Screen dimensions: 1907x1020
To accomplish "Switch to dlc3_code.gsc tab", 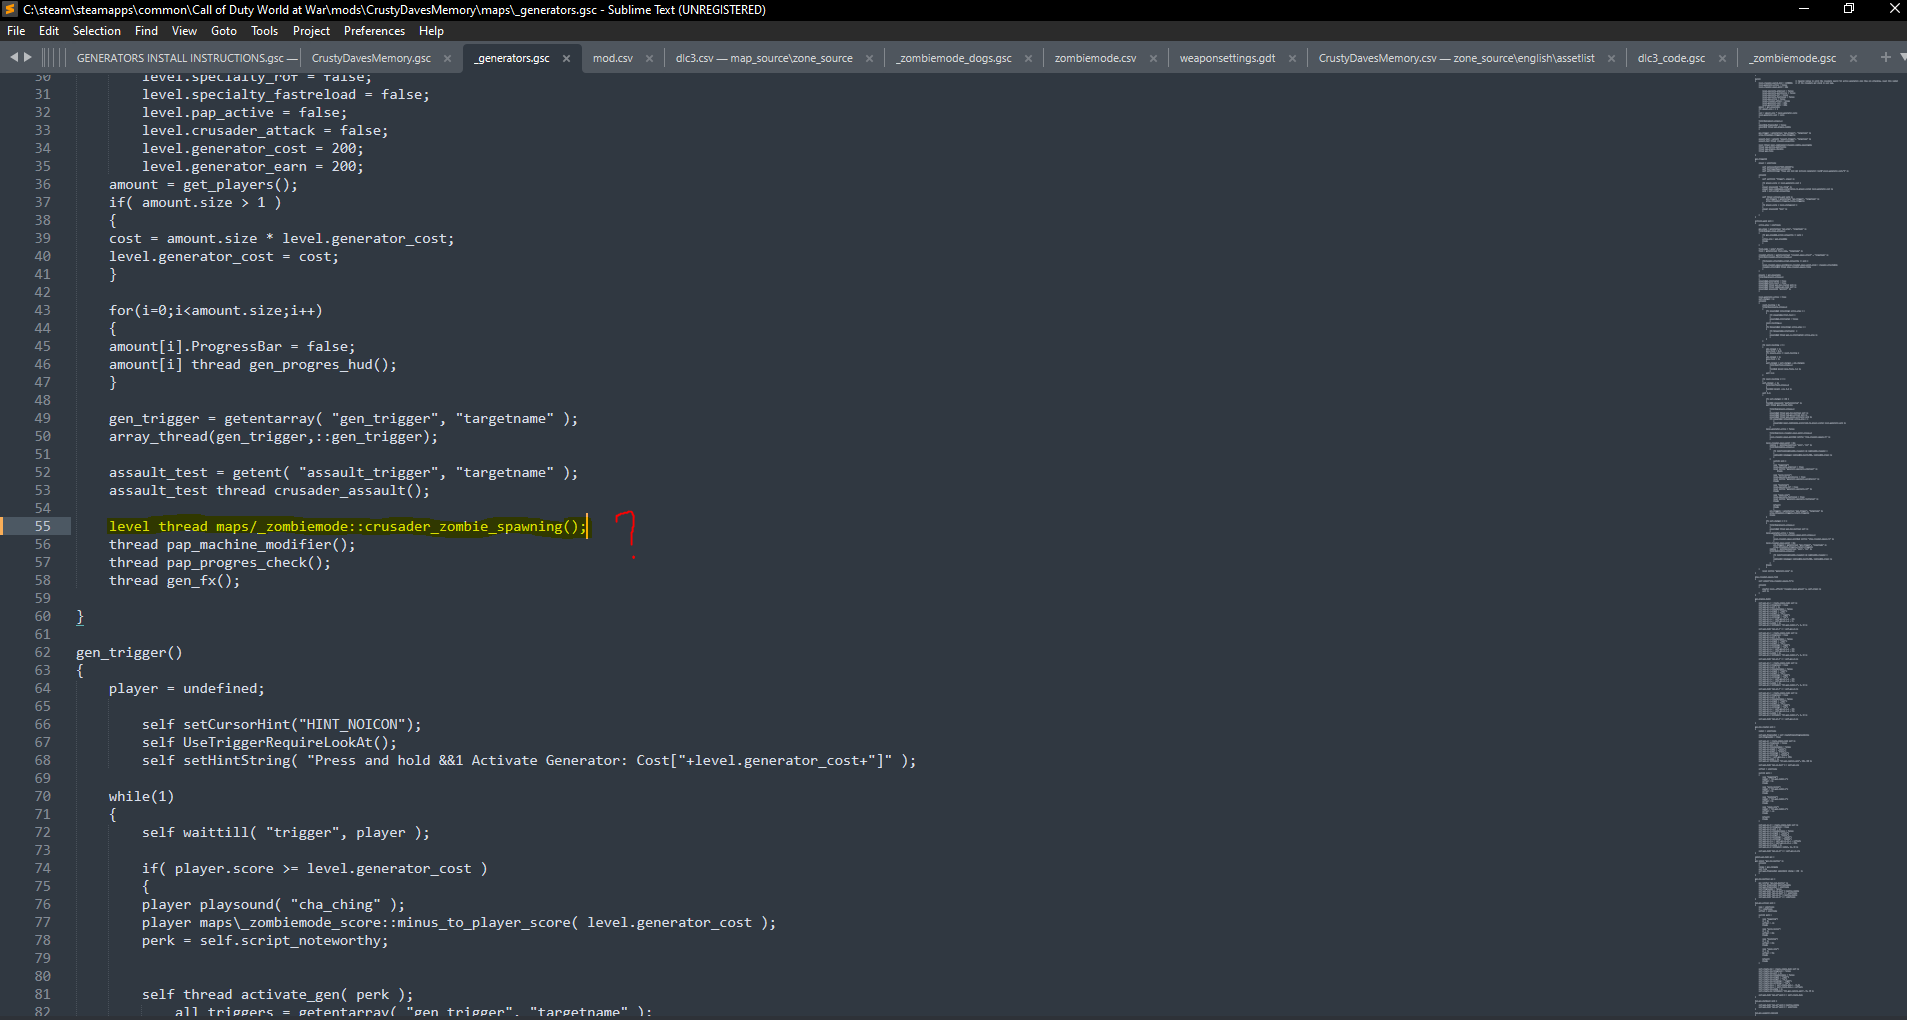I will (1671, 58).
